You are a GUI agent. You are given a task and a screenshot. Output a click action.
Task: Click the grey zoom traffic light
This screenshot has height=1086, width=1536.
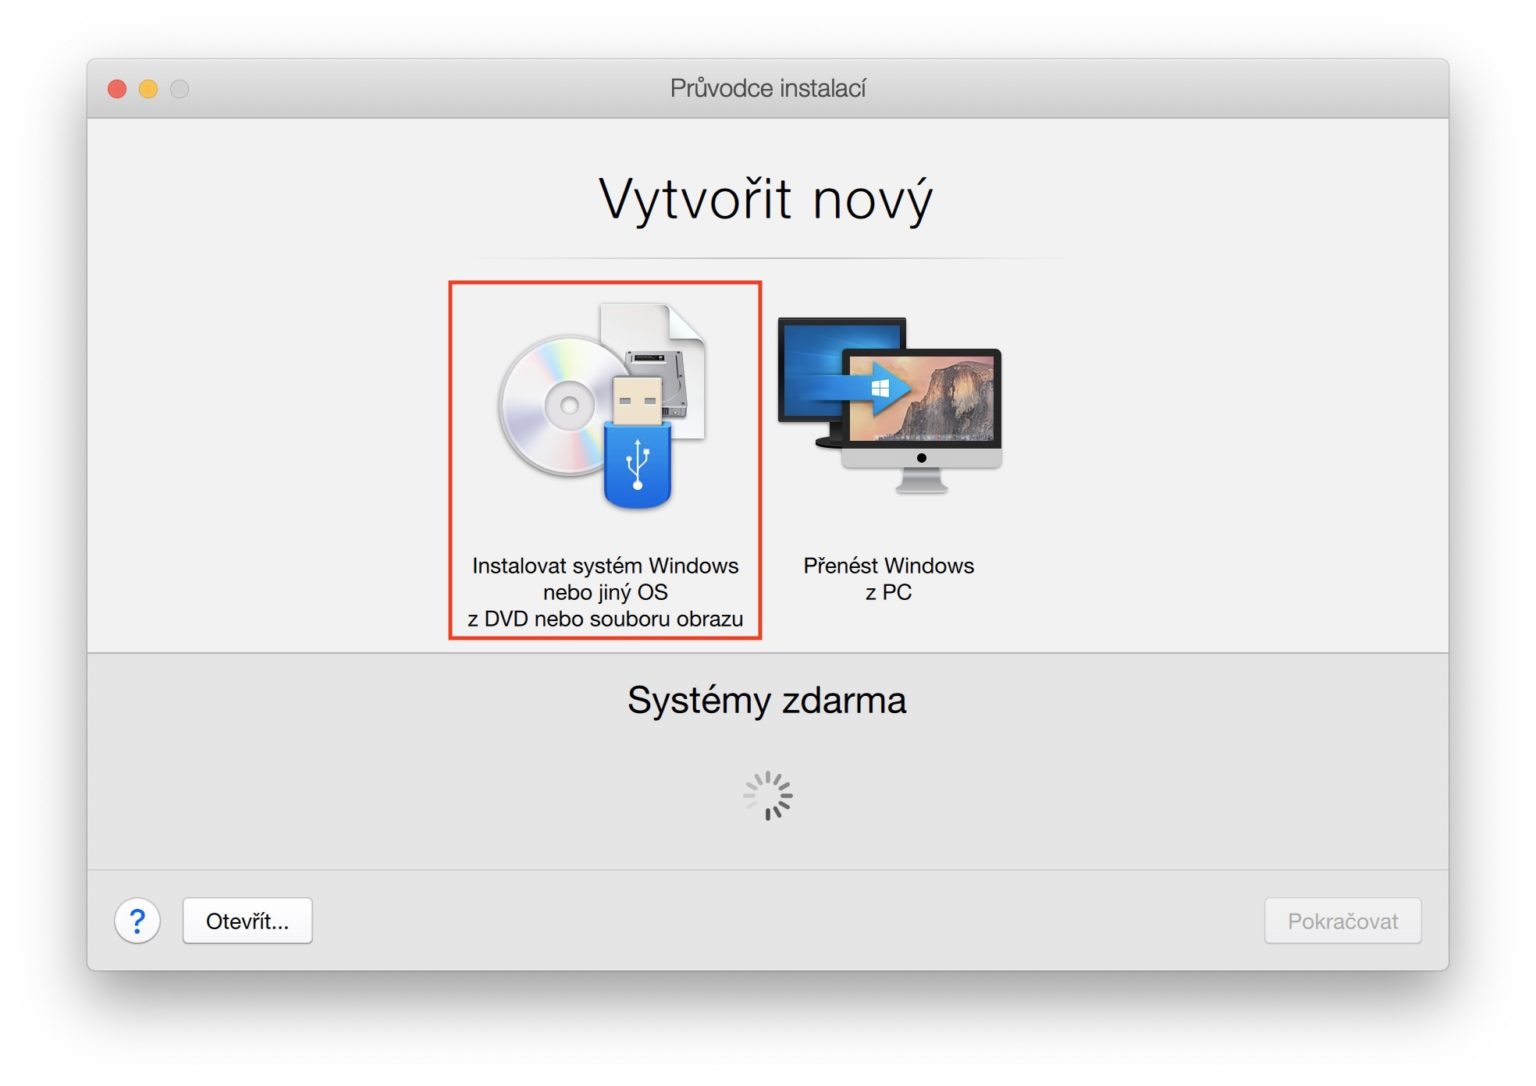180,88
